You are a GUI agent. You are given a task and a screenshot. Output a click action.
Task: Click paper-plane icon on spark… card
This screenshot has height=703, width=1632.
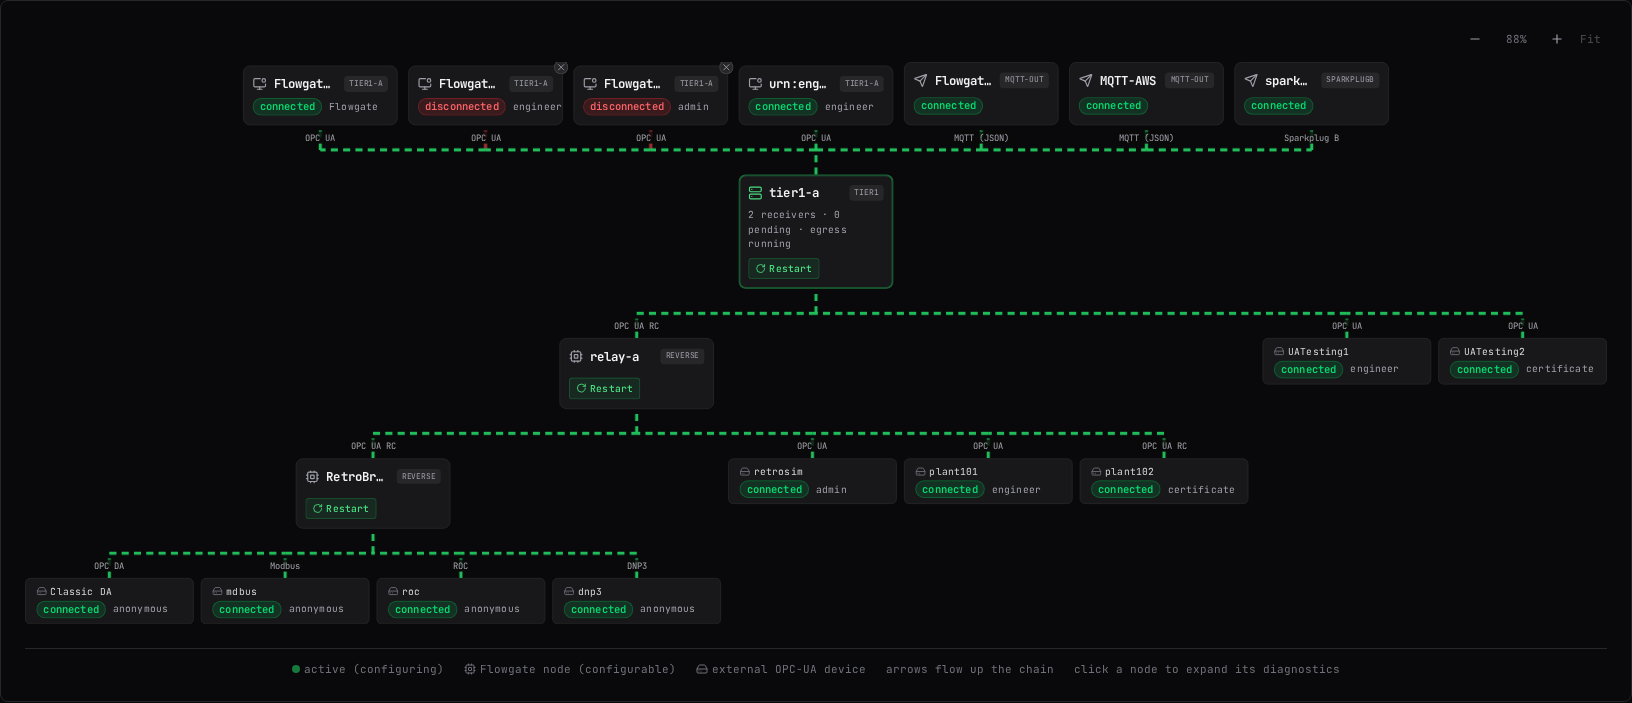[1251, 80]
